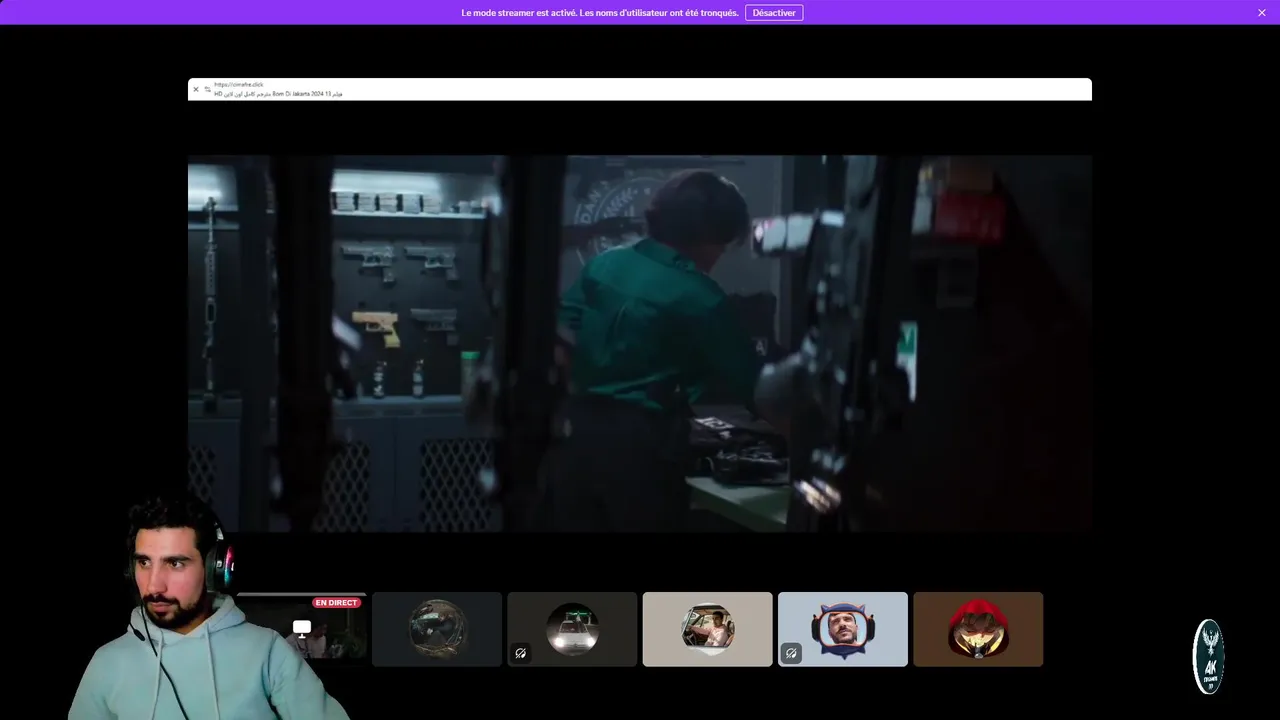Screen dimensions: 1280x720
Task: Click the 'Le mode streamer est activé' message
Action: pos(600,13)
